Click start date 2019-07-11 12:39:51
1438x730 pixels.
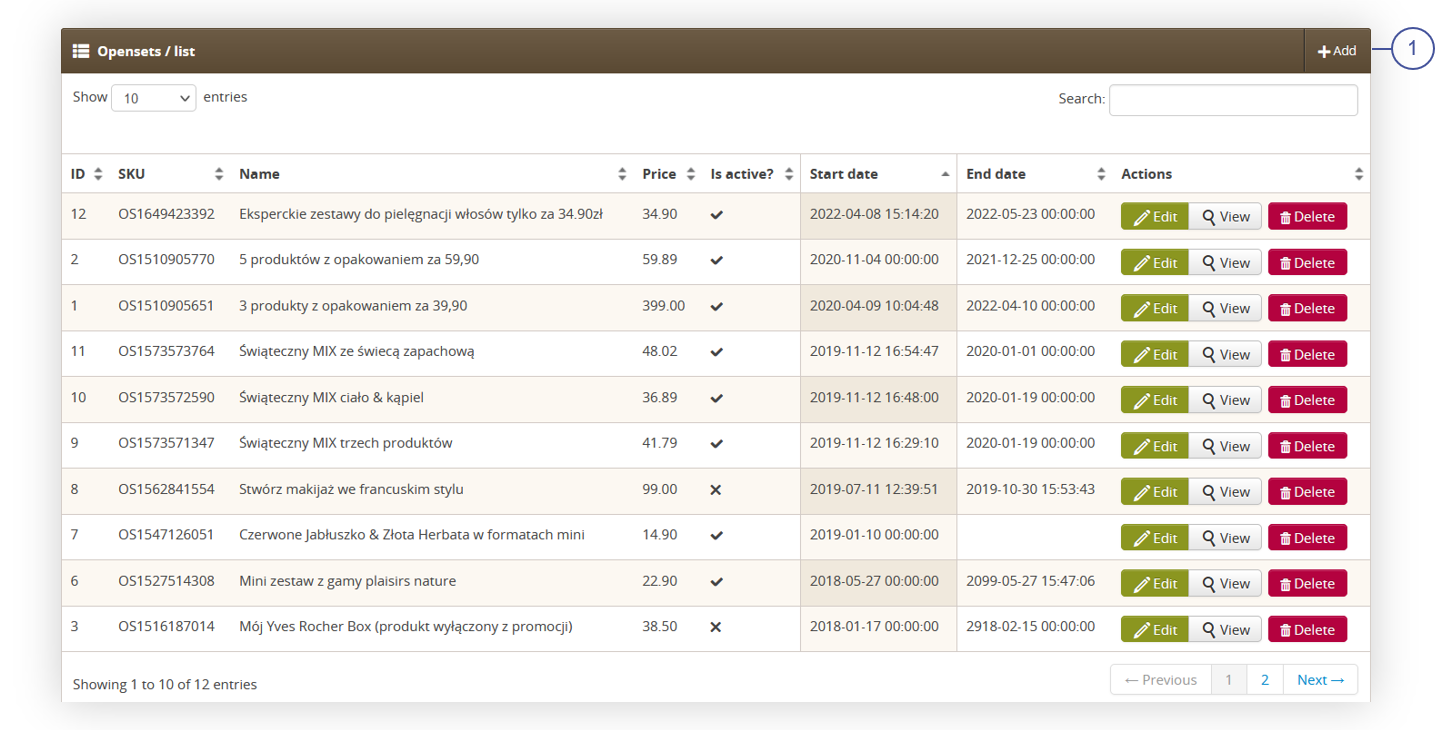[874, 489]
